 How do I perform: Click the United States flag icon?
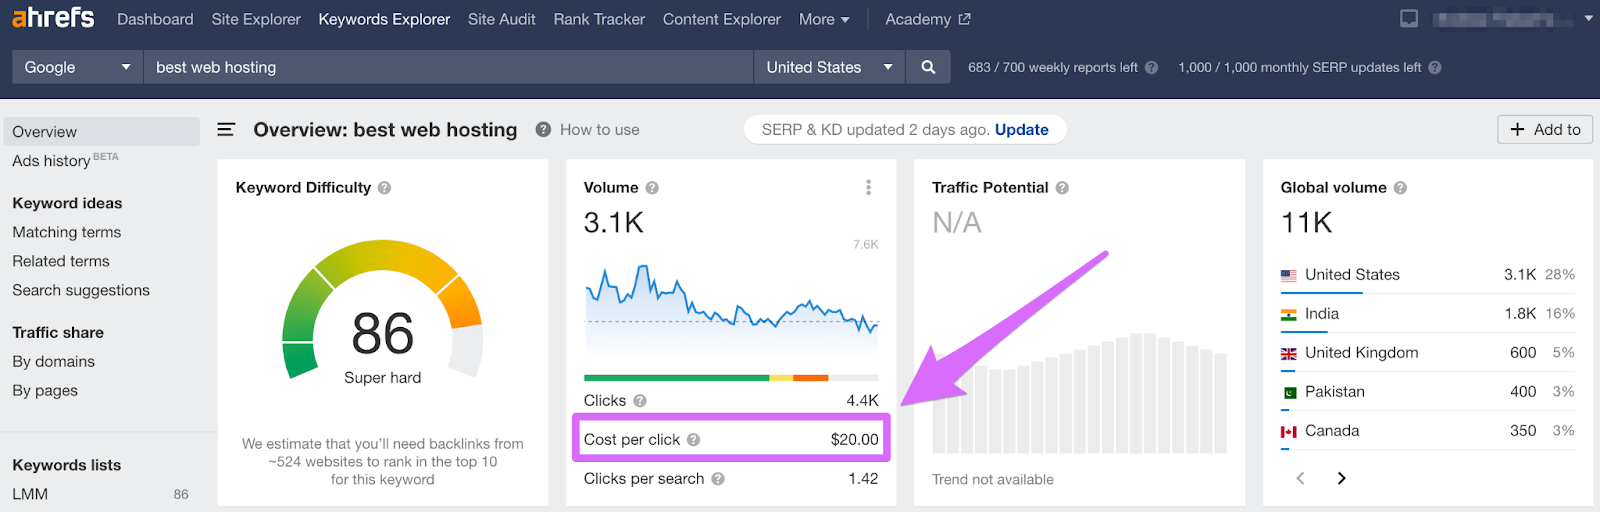coord(1288,275)
